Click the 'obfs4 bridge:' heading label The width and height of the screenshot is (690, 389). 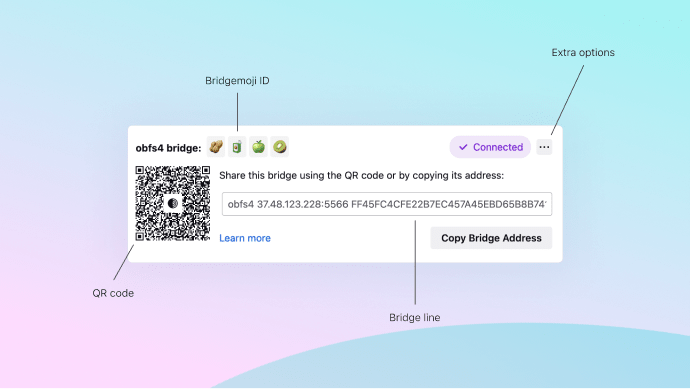click(168, 148)
